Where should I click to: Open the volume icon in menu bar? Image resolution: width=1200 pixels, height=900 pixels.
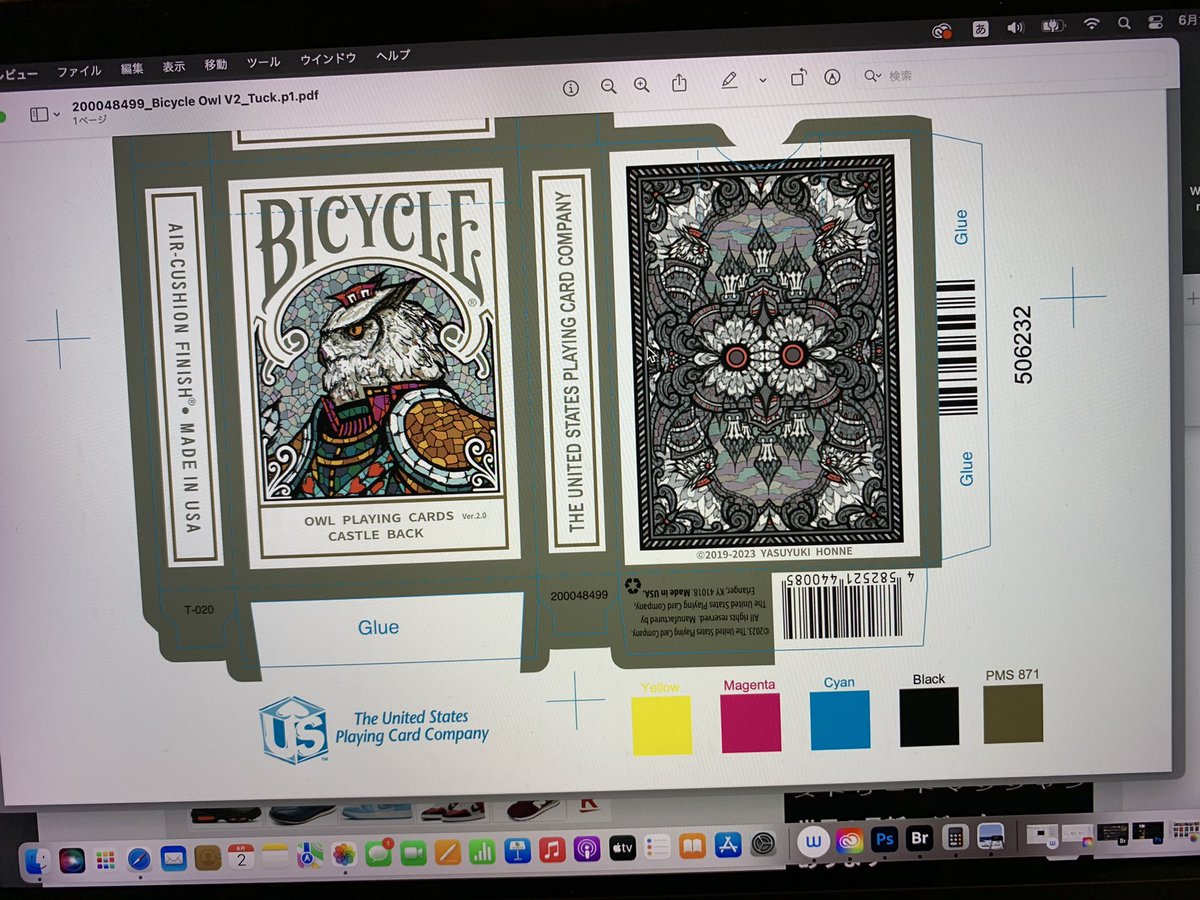(x=1018, y=27)
